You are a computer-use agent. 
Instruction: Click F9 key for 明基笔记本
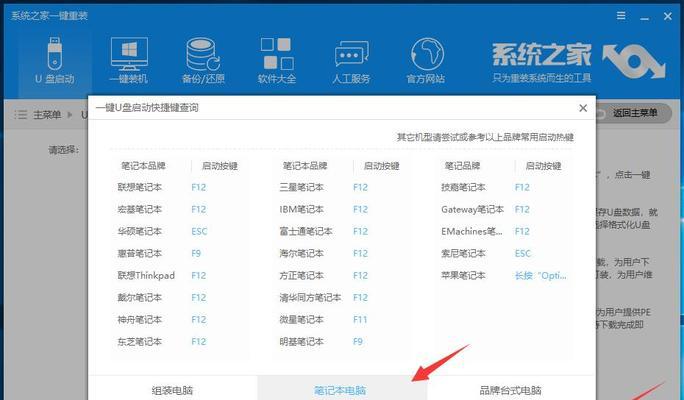358,342
